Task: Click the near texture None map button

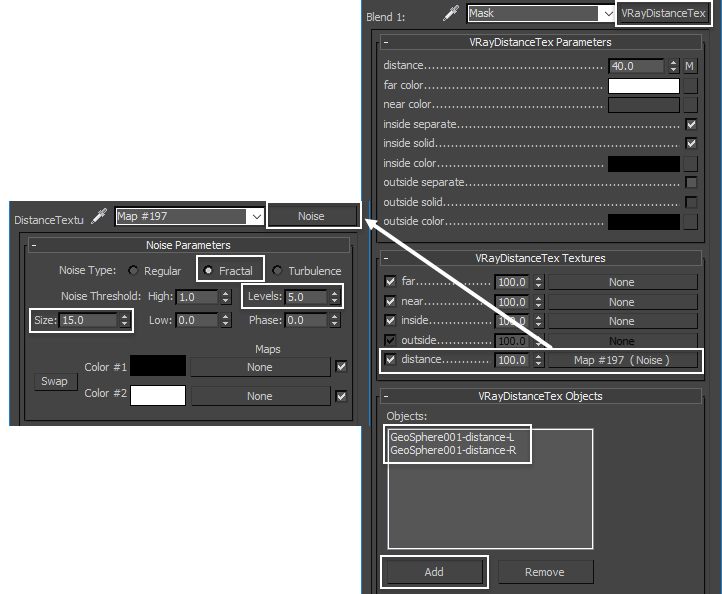Action: (623, 302)
